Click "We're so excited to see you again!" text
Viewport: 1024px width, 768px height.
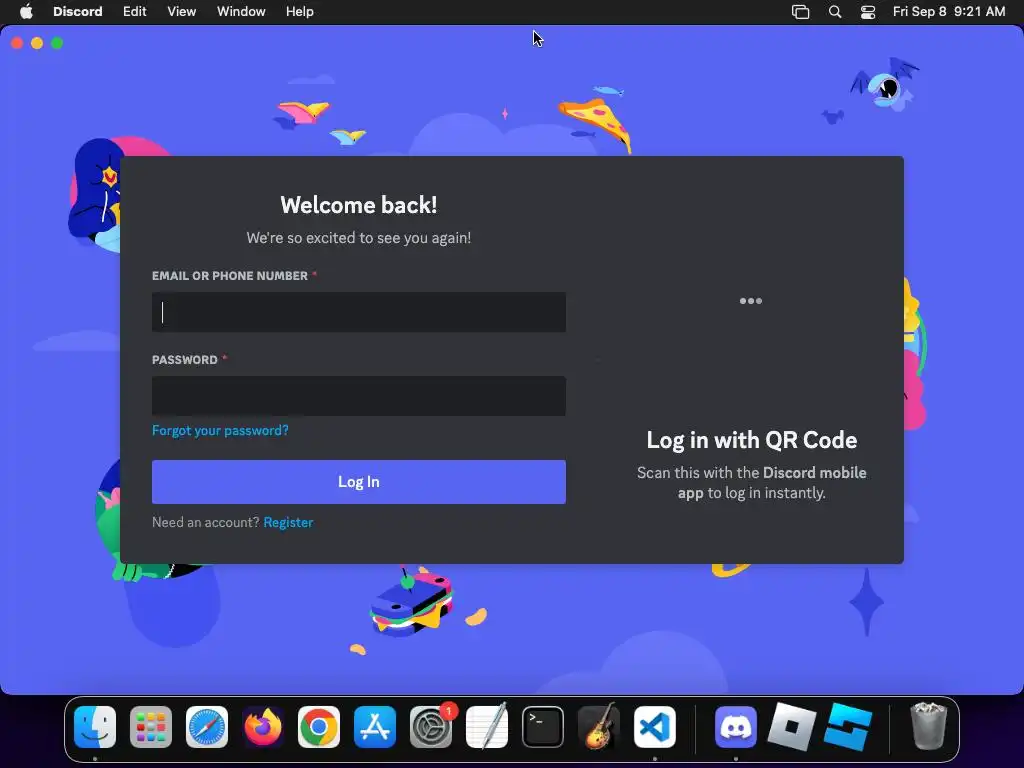[359, 238]
